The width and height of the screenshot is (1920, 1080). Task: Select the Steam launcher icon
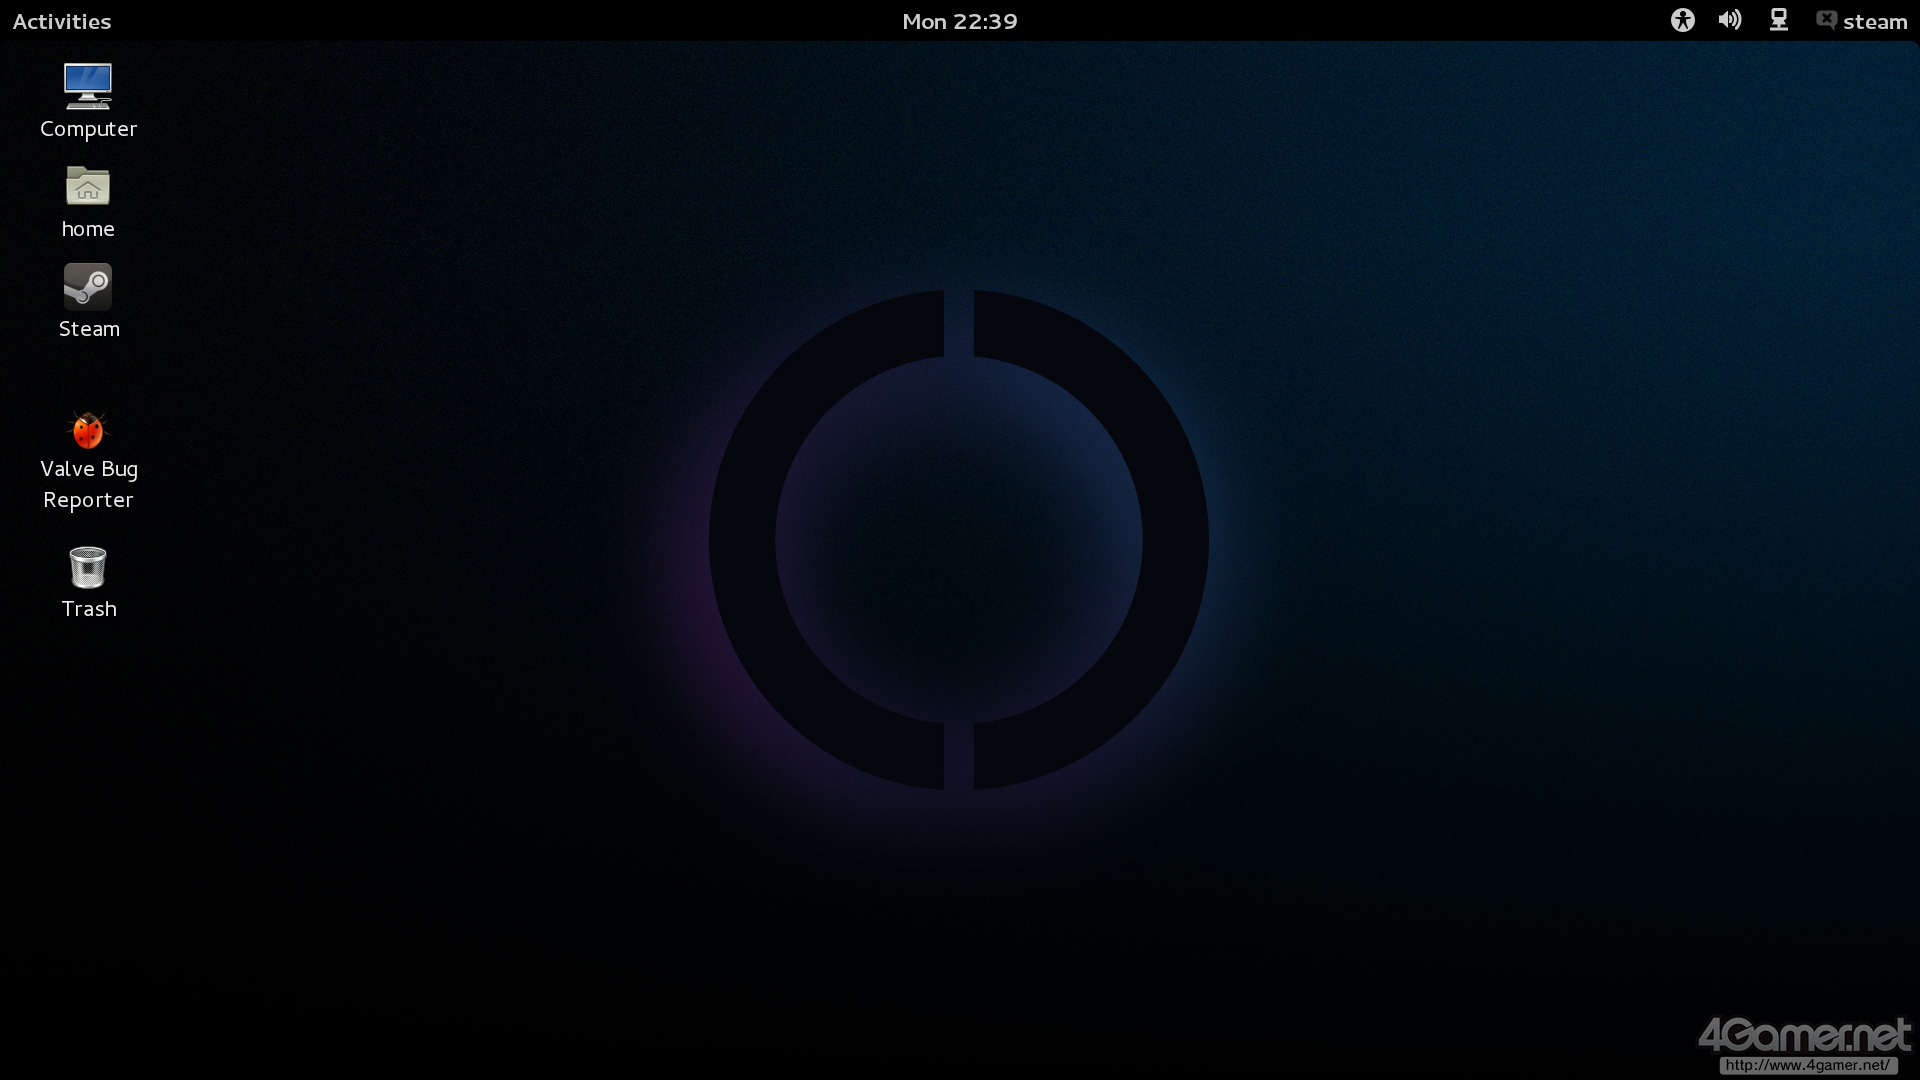(88, 287)
